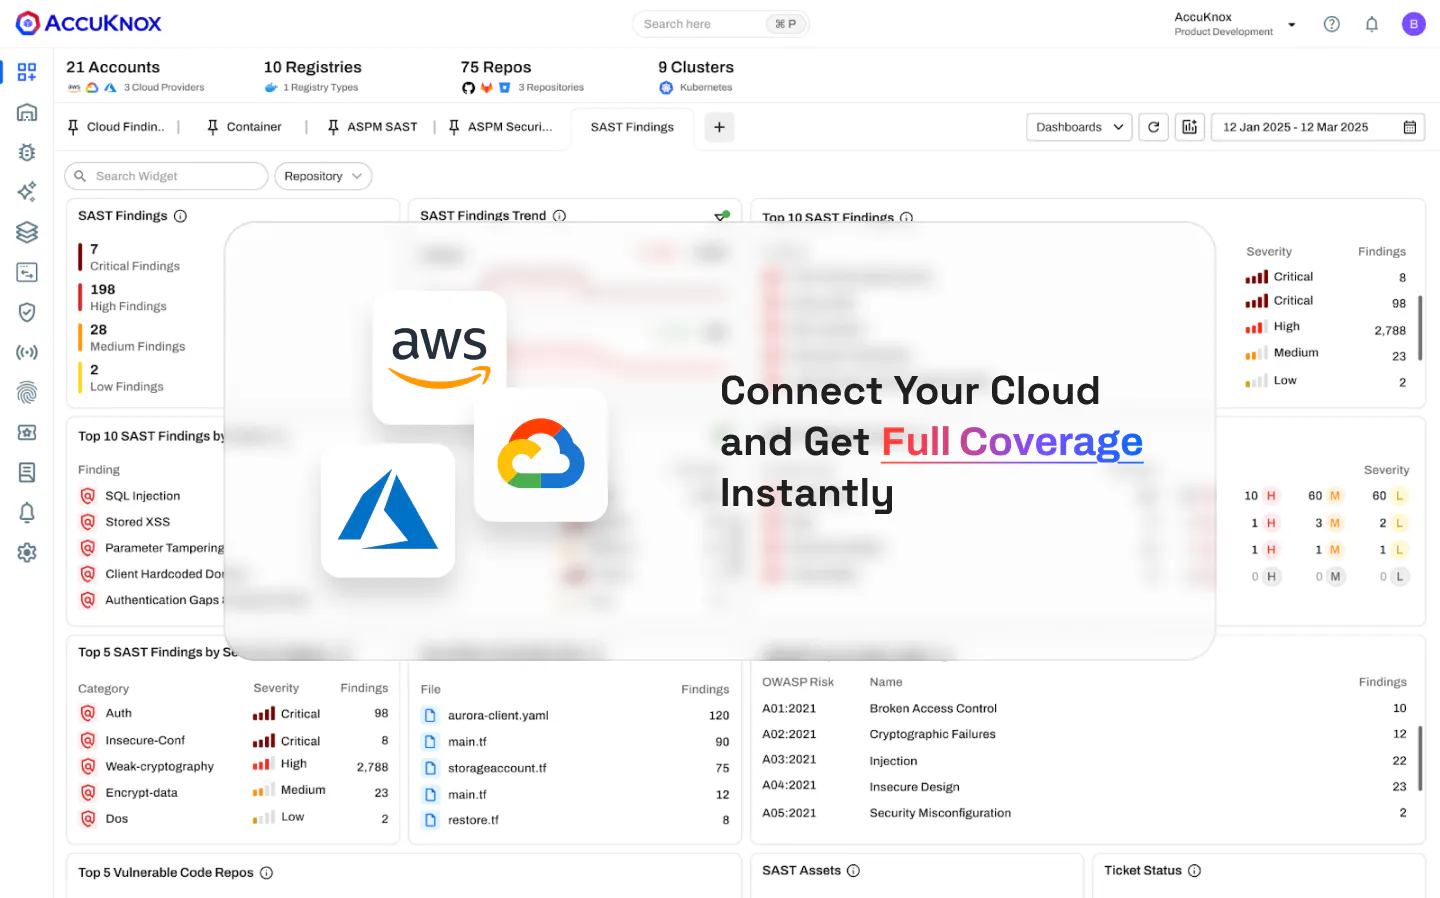Click the OWASP Risk table scrollbar
The height and width of the screenshot is (898, 1440).
(1420, 759)
